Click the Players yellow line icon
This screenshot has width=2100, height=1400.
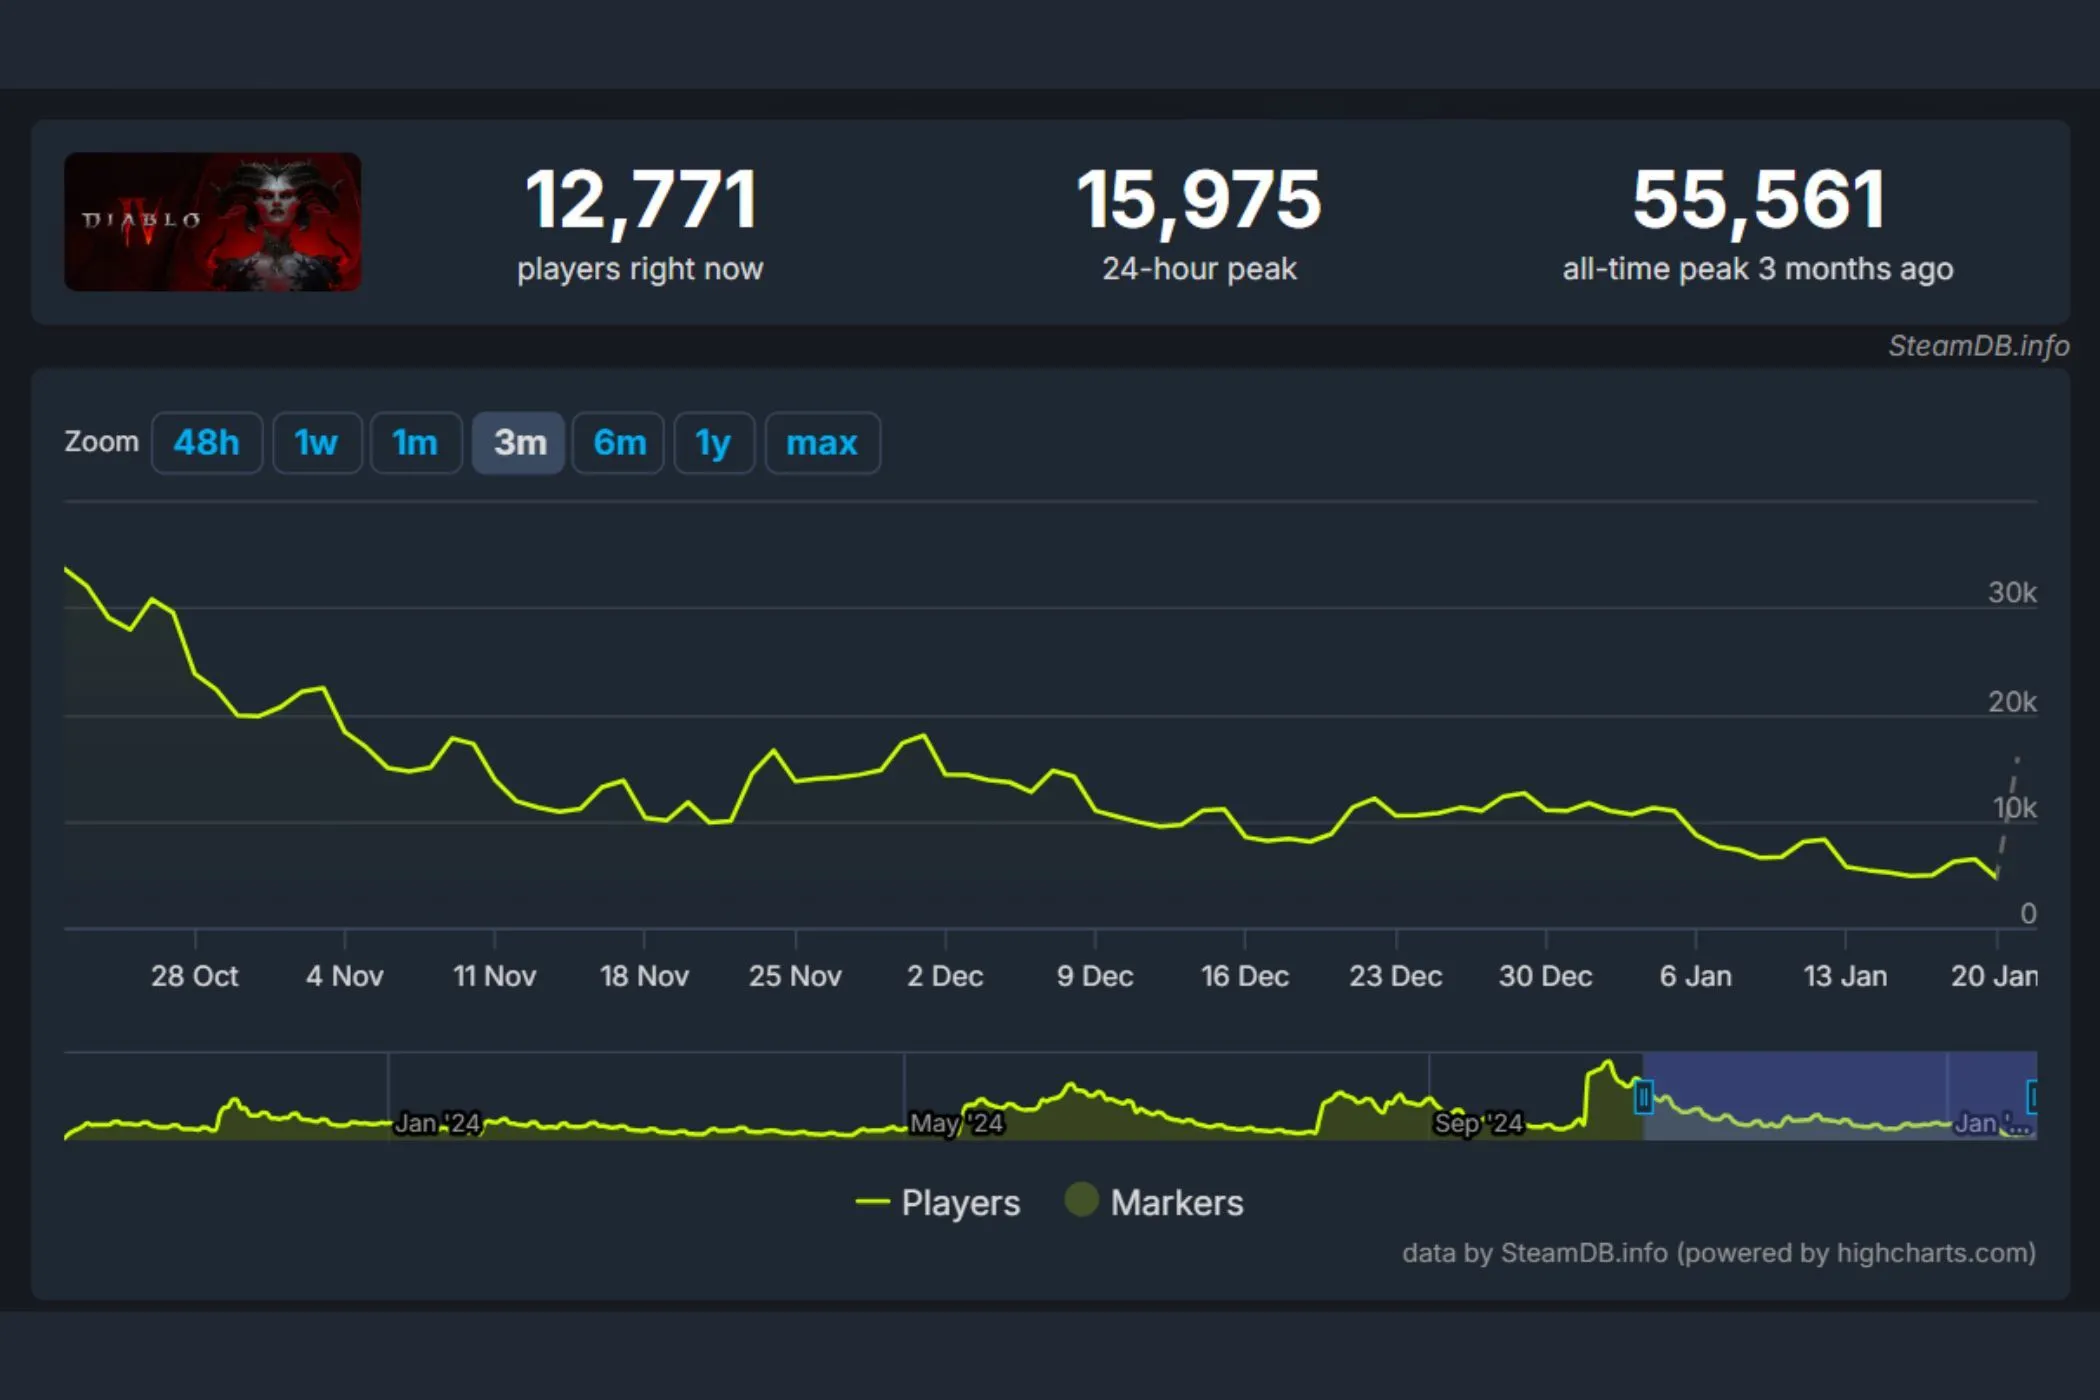click(873, 1202)
